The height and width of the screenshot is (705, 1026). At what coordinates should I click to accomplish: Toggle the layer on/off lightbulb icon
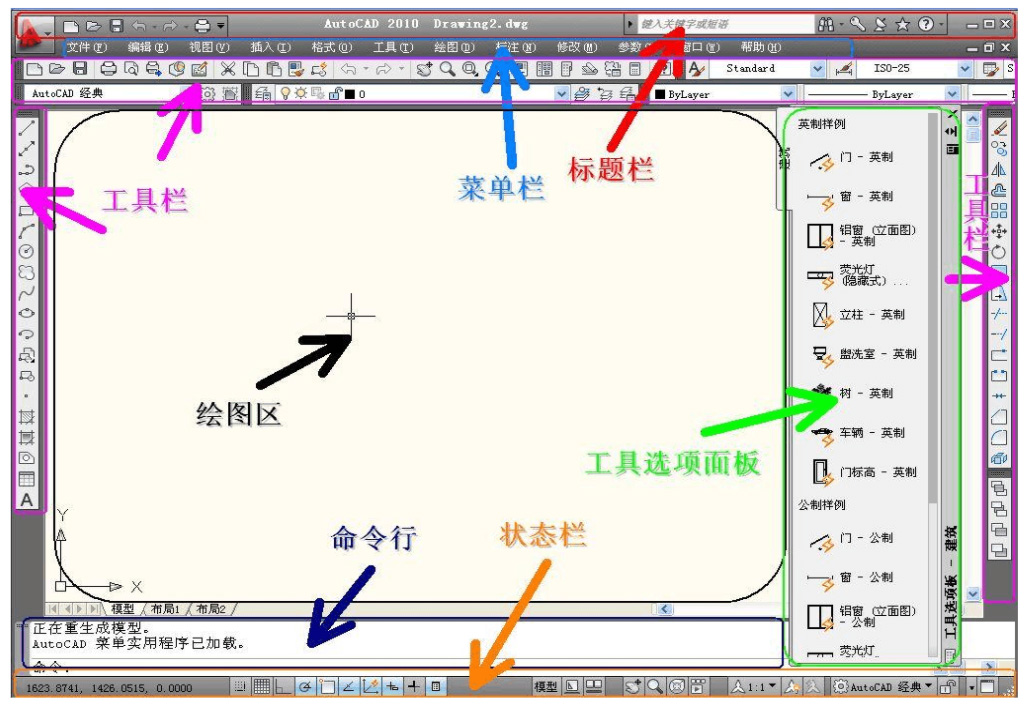tap(285, 94)
